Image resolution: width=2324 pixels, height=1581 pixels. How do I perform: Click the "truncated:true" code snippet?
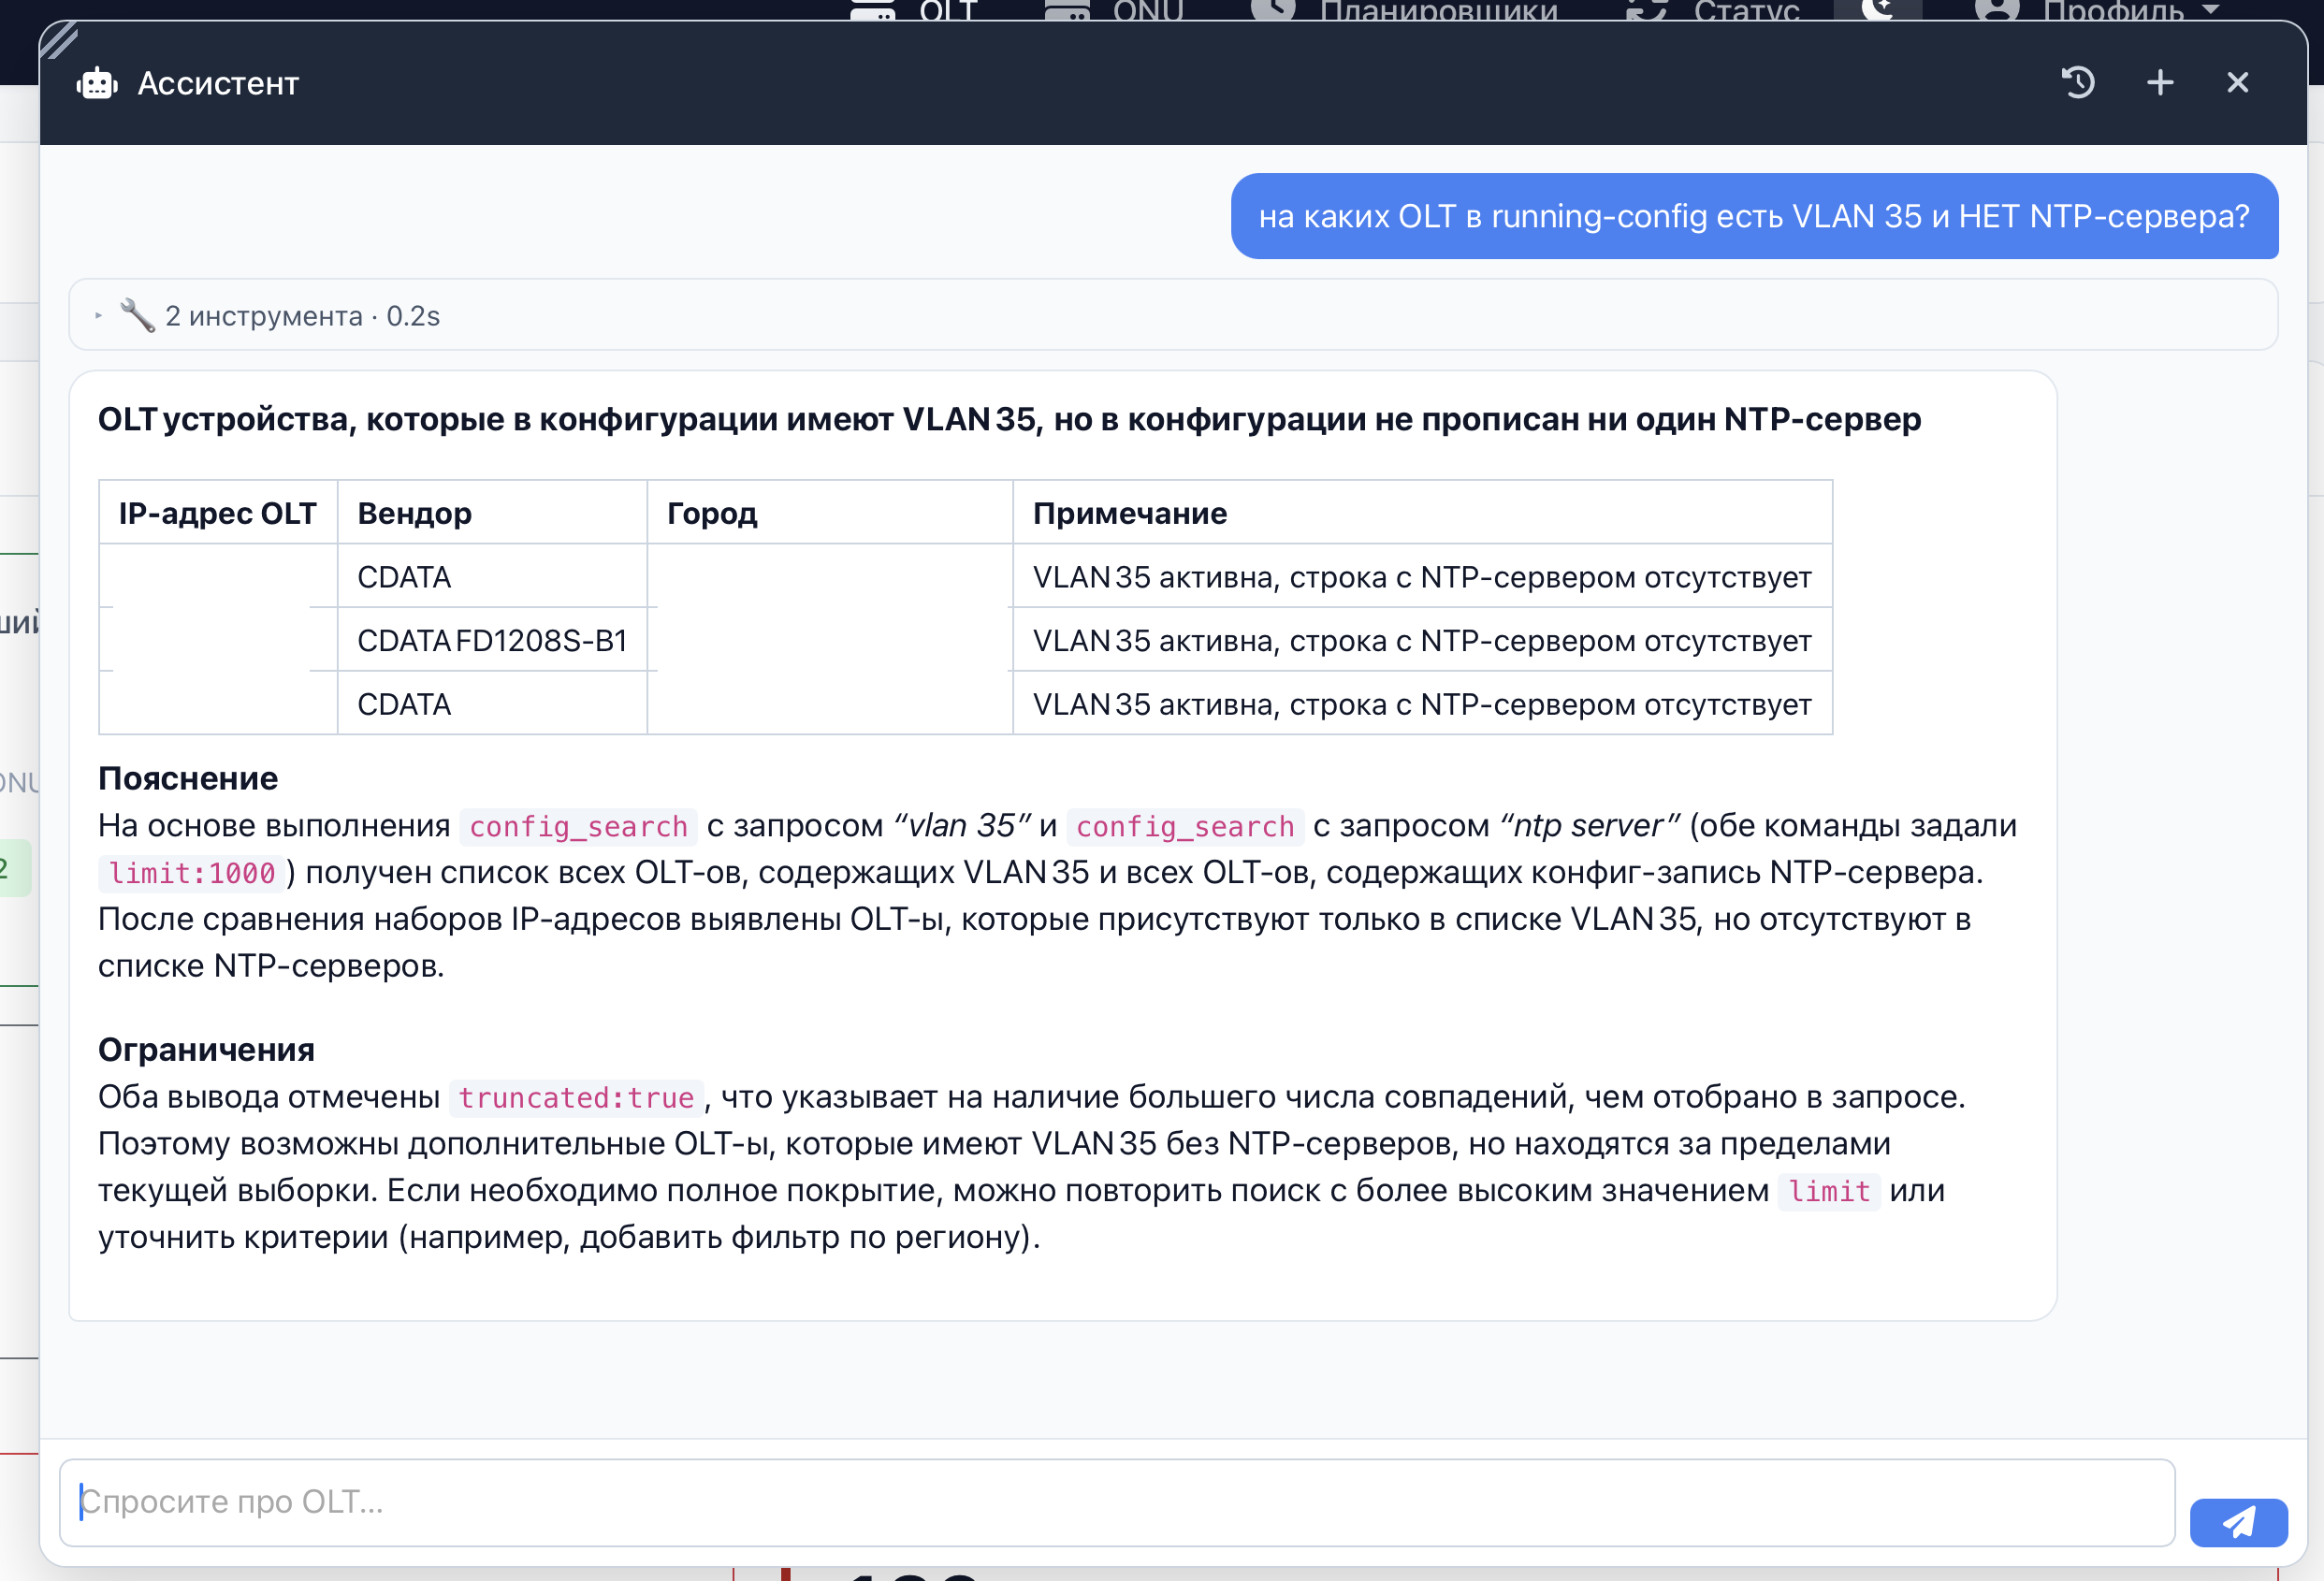(x=577, y=1098)
